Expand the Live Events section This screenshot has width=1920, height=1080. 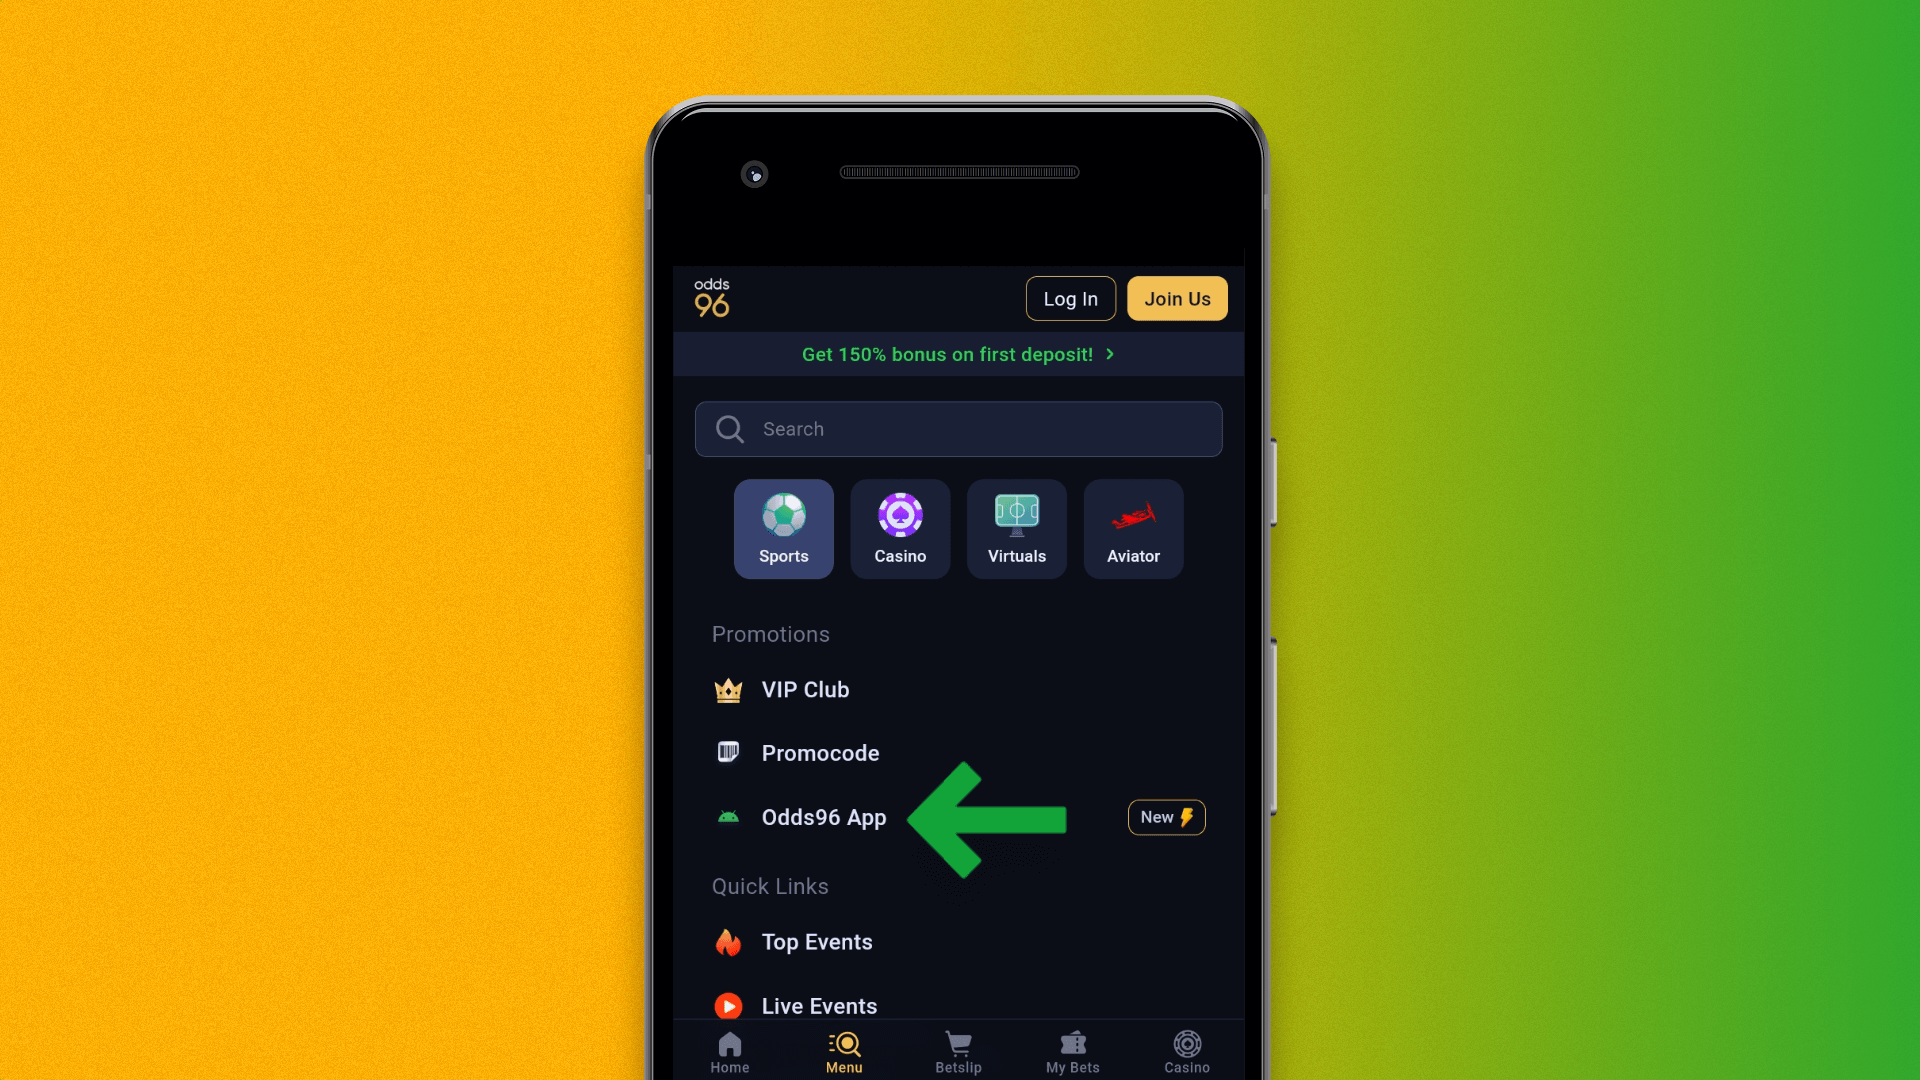tap(819, 1005)
